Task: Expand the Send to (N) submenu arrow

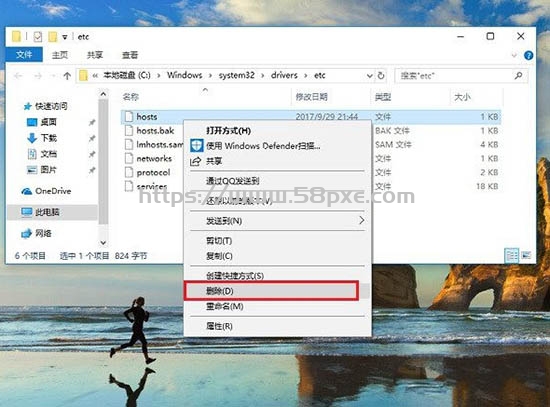Action: [361, 220]
